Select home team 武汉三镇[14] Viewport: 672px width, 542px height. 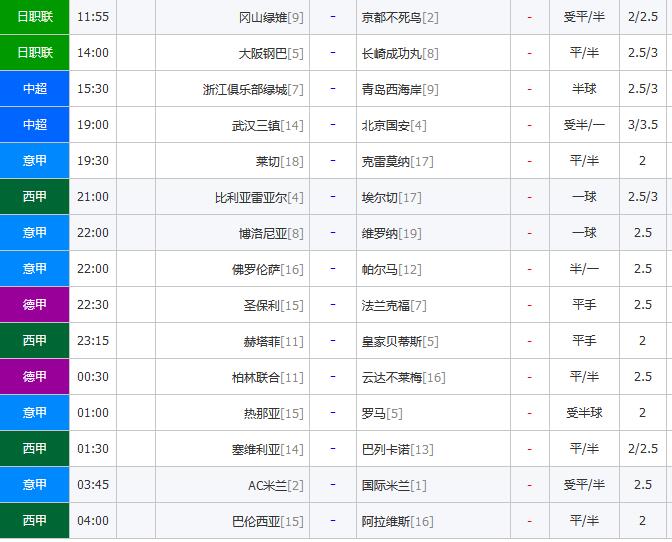pos(267,125)
